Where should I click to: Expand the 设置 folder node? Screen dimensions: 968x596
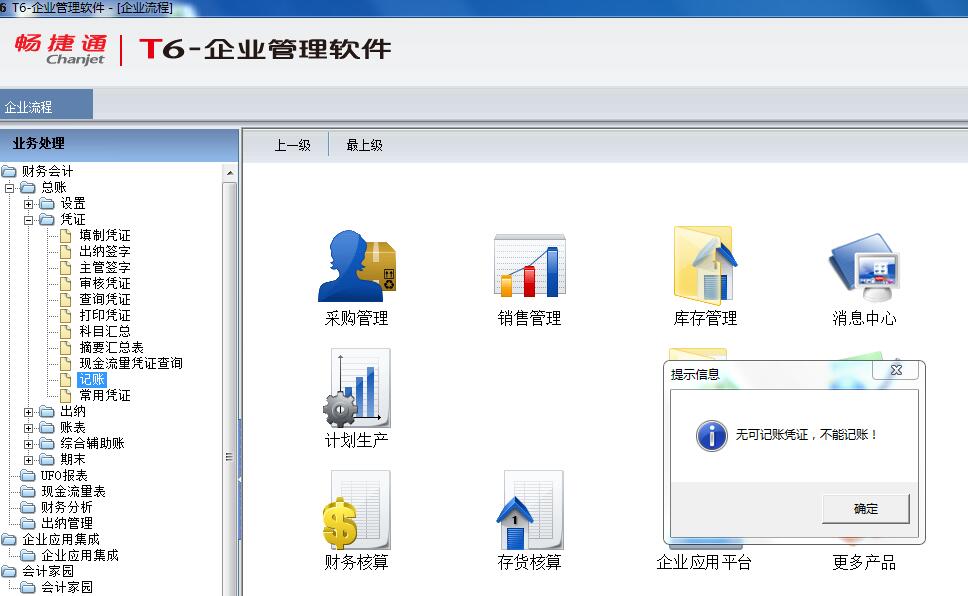coord(28,204)
